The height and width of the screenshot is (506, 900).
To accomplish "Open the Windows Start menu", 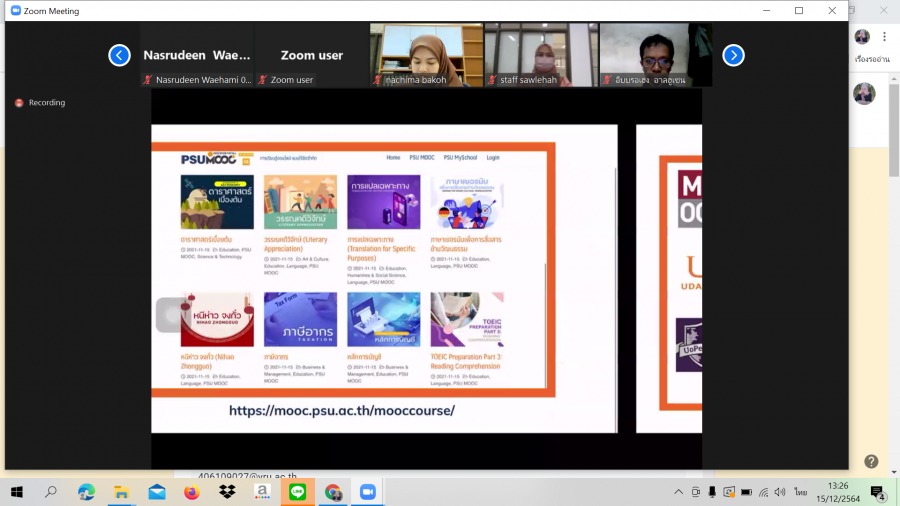I will pos(17,492).
